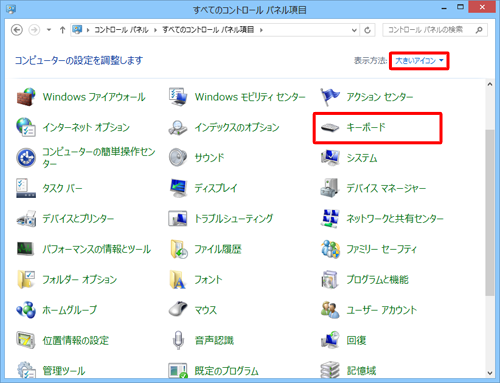Select すべてのコントロール パネル項目 breadcrumb segment
This screenshot has height=383, width=500.
(x=208, y=30)
